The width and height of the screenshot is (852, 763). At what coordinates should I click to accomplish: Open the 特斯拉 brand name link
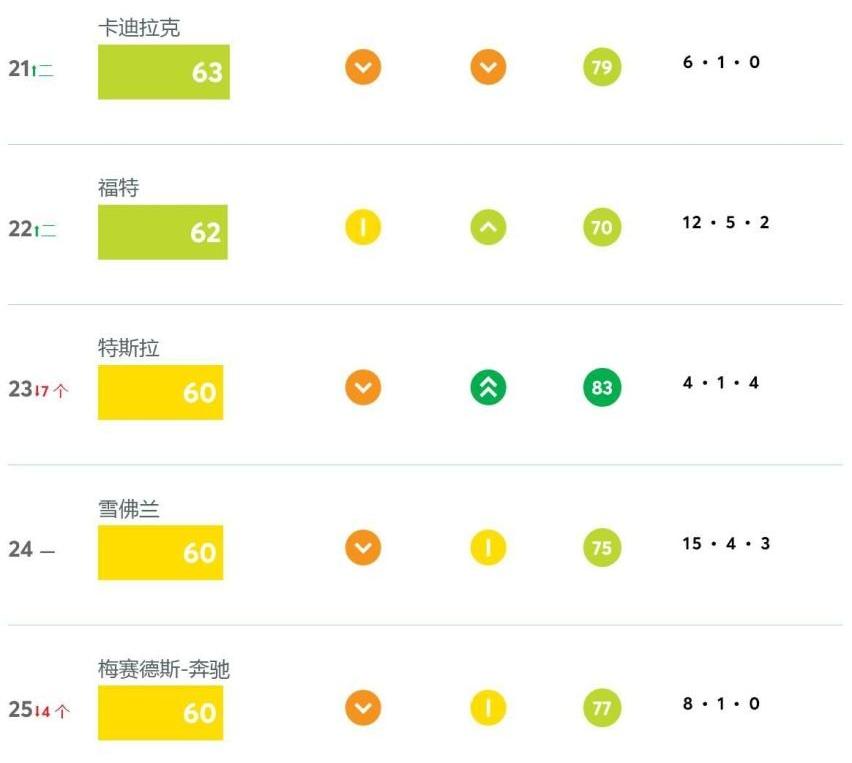coord(129,348)
